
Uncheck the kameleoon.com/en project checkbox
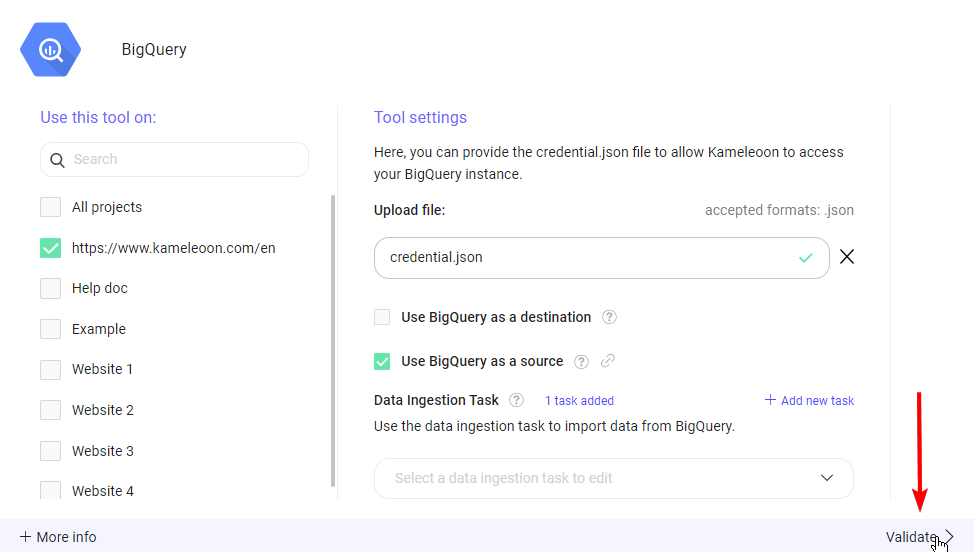click(50, 248)
